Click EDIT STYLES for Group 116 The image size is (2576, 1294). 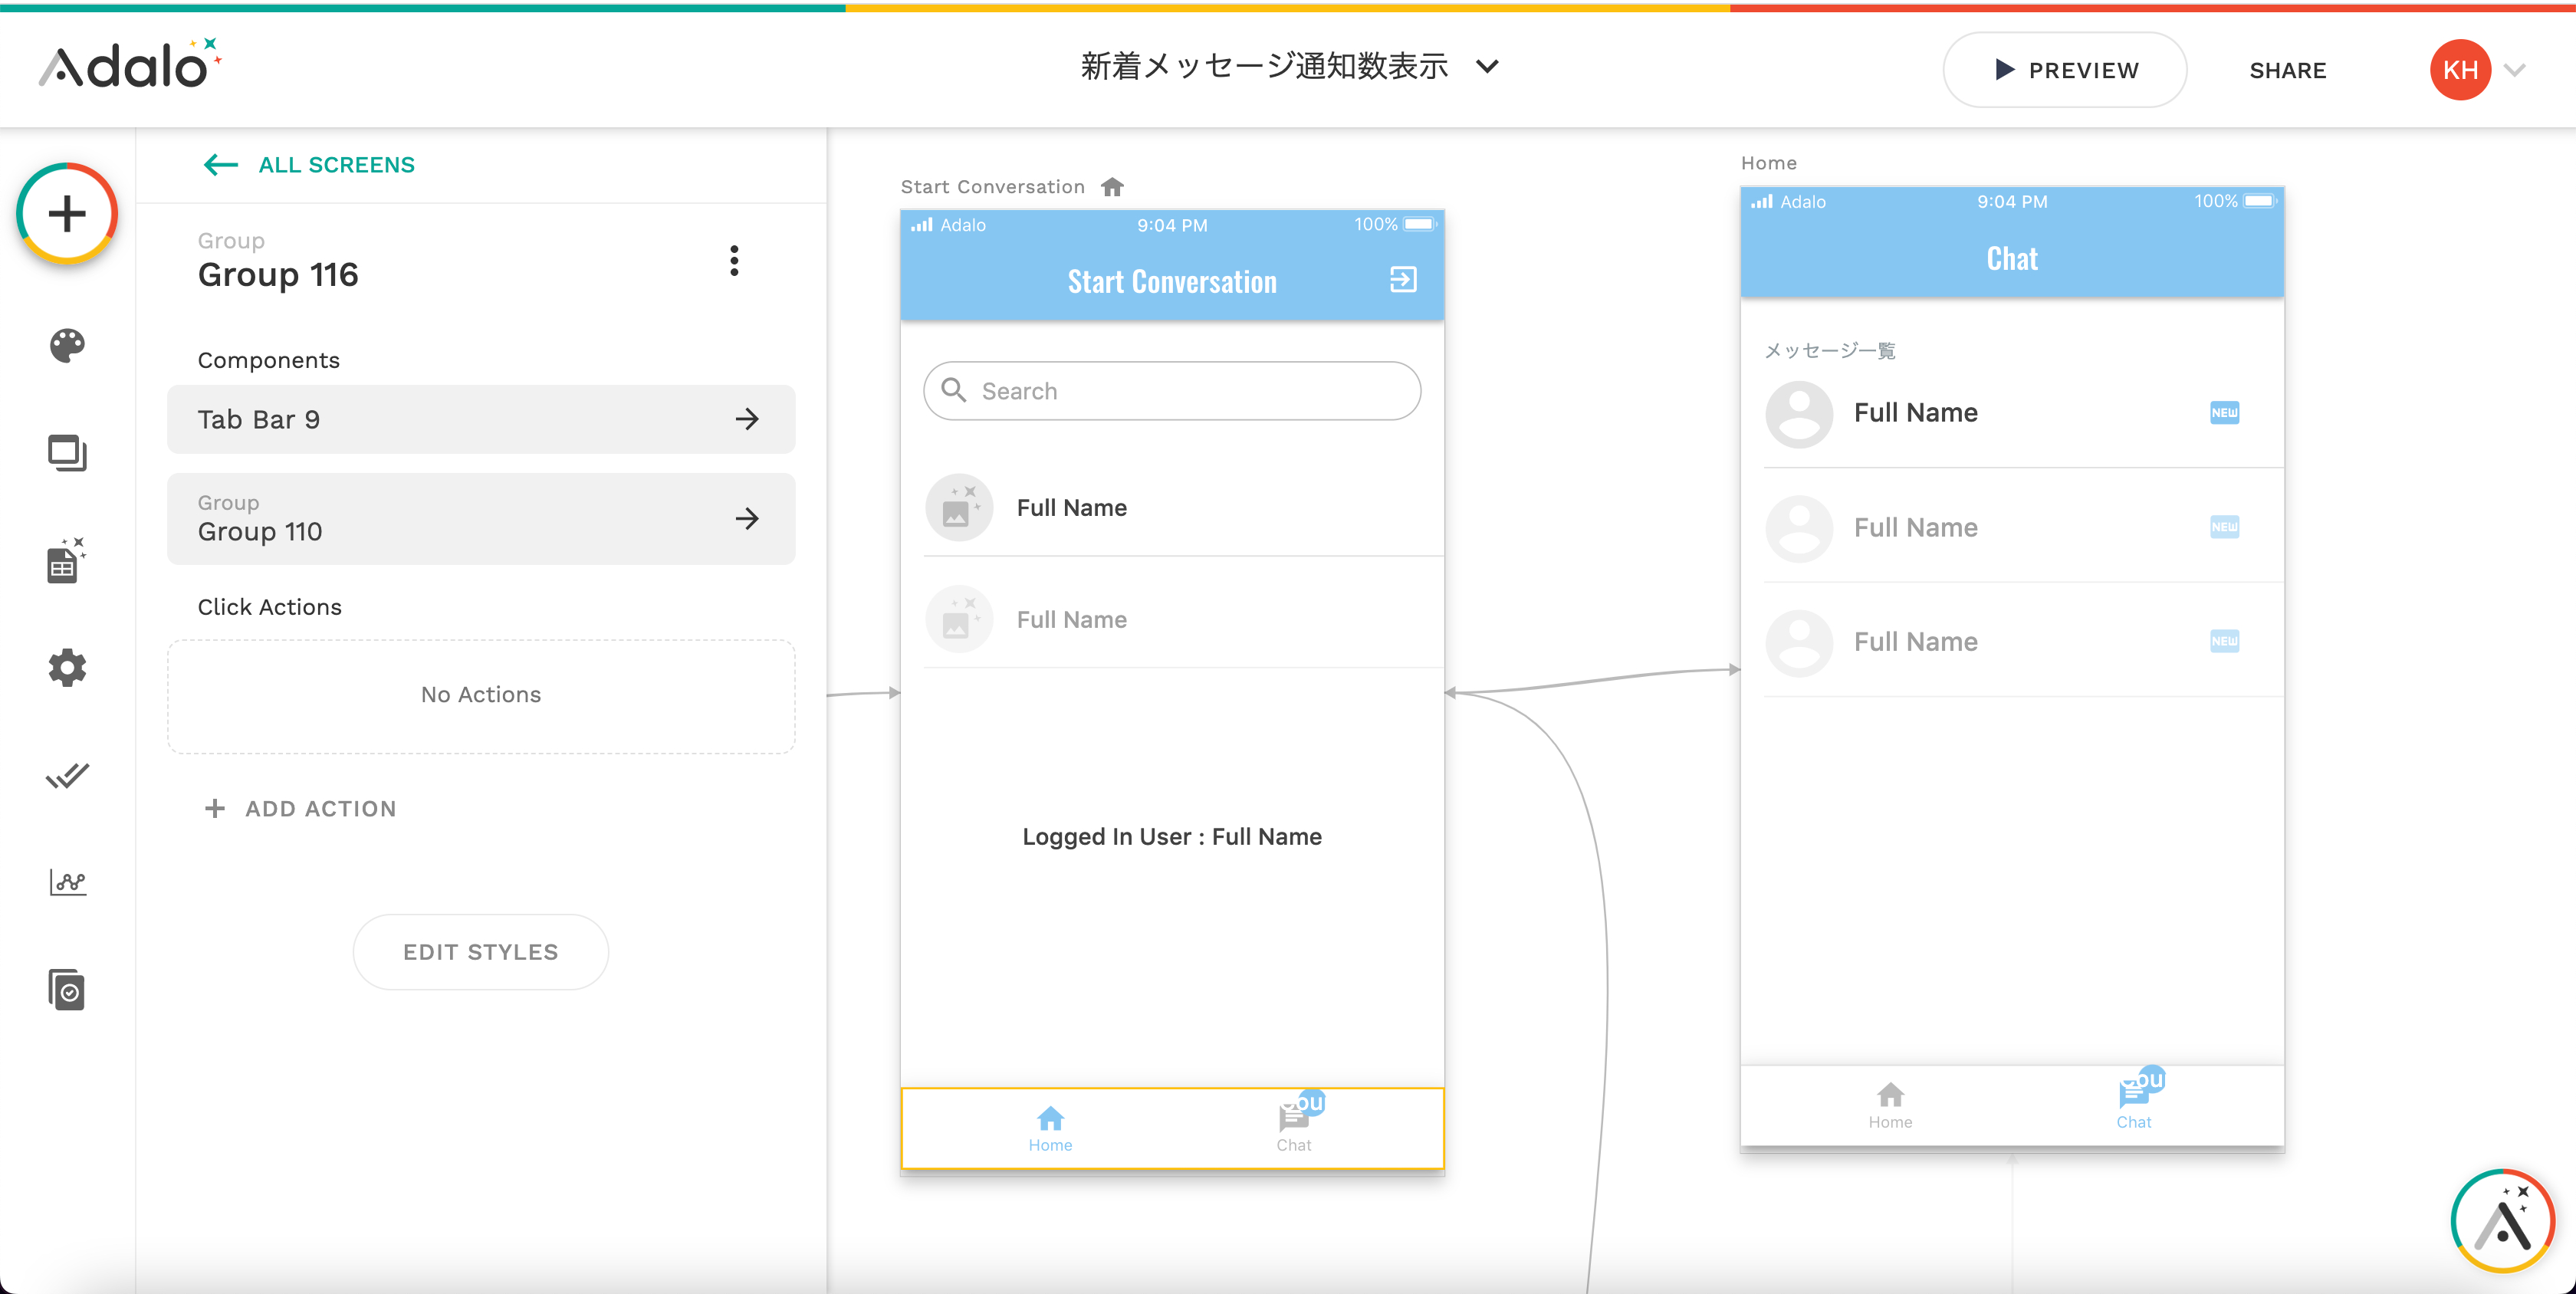pyautogui.click(x=480, y=951)
